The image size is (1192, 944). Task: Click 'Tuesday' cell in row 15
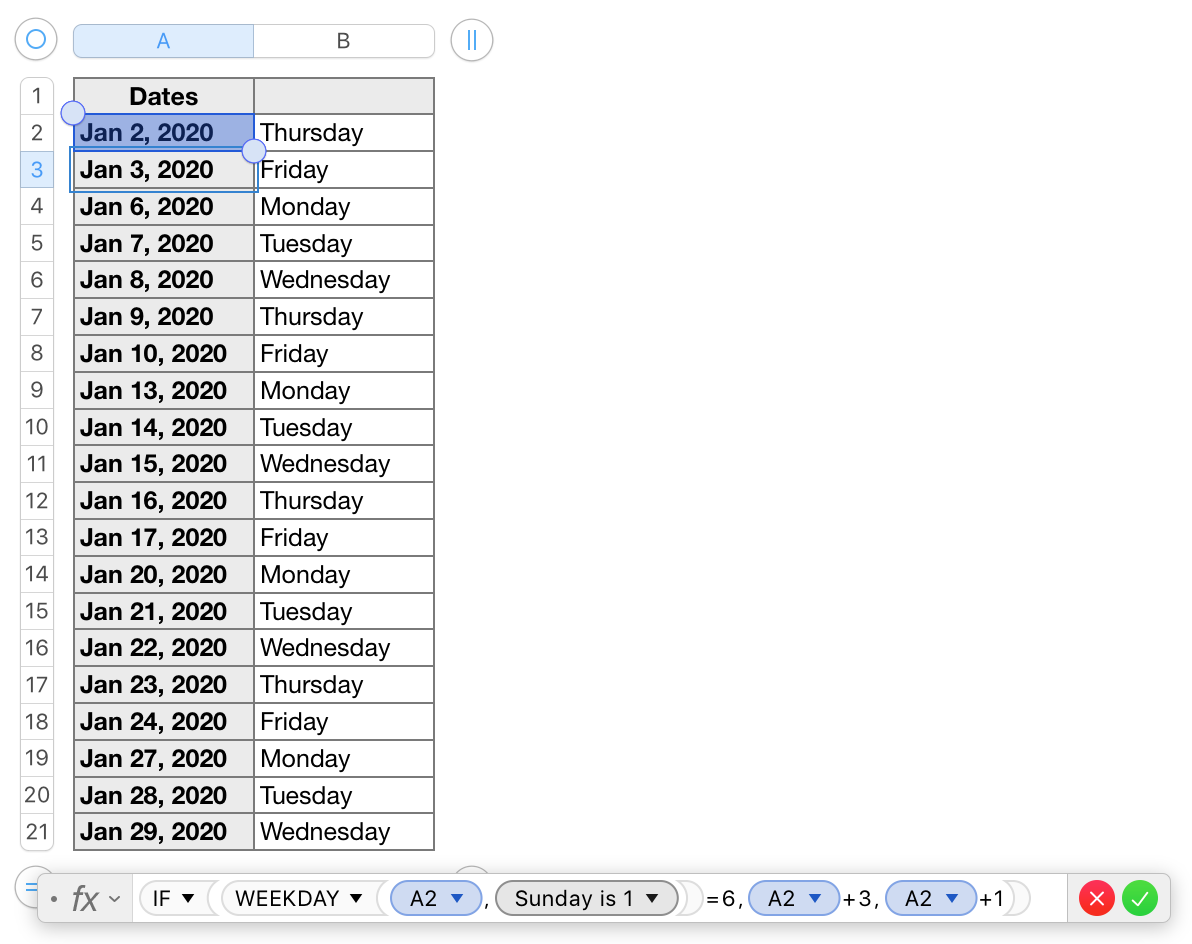(x=344, y=611)
